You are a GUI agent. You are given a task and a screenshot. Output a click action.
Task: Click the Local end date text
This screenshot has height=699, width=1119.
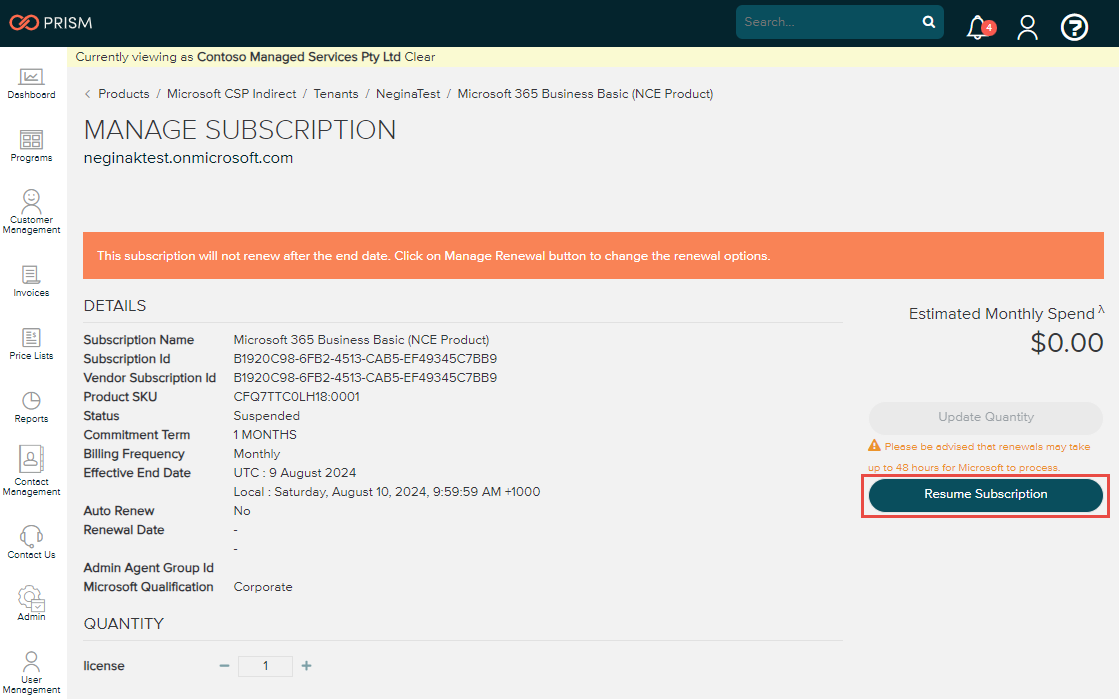coord(387,492)
